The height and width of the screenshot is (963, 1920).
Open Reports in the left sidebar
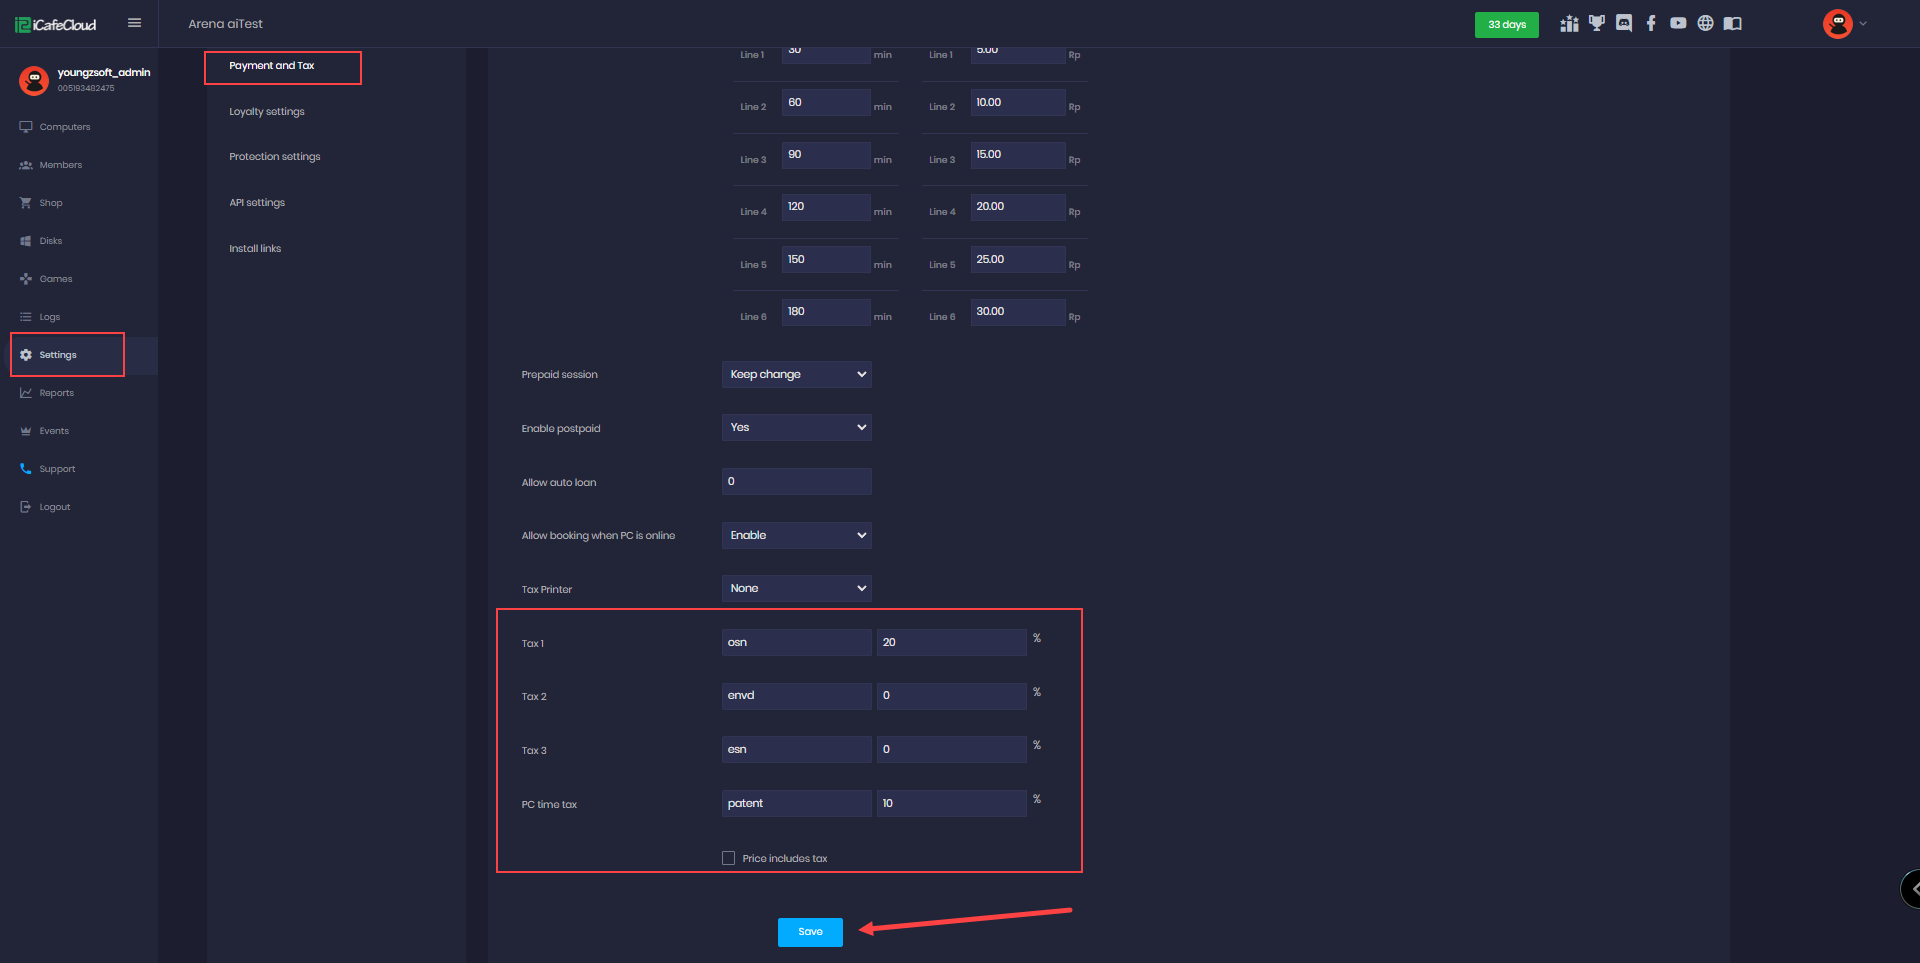pos(57,393)
